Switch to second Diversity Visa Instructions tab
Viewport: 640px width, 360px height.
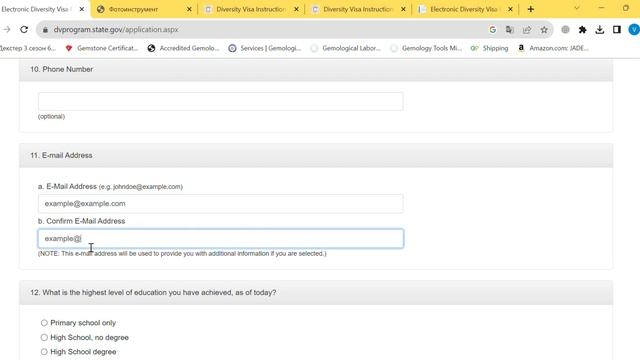[x=357, y=9]
